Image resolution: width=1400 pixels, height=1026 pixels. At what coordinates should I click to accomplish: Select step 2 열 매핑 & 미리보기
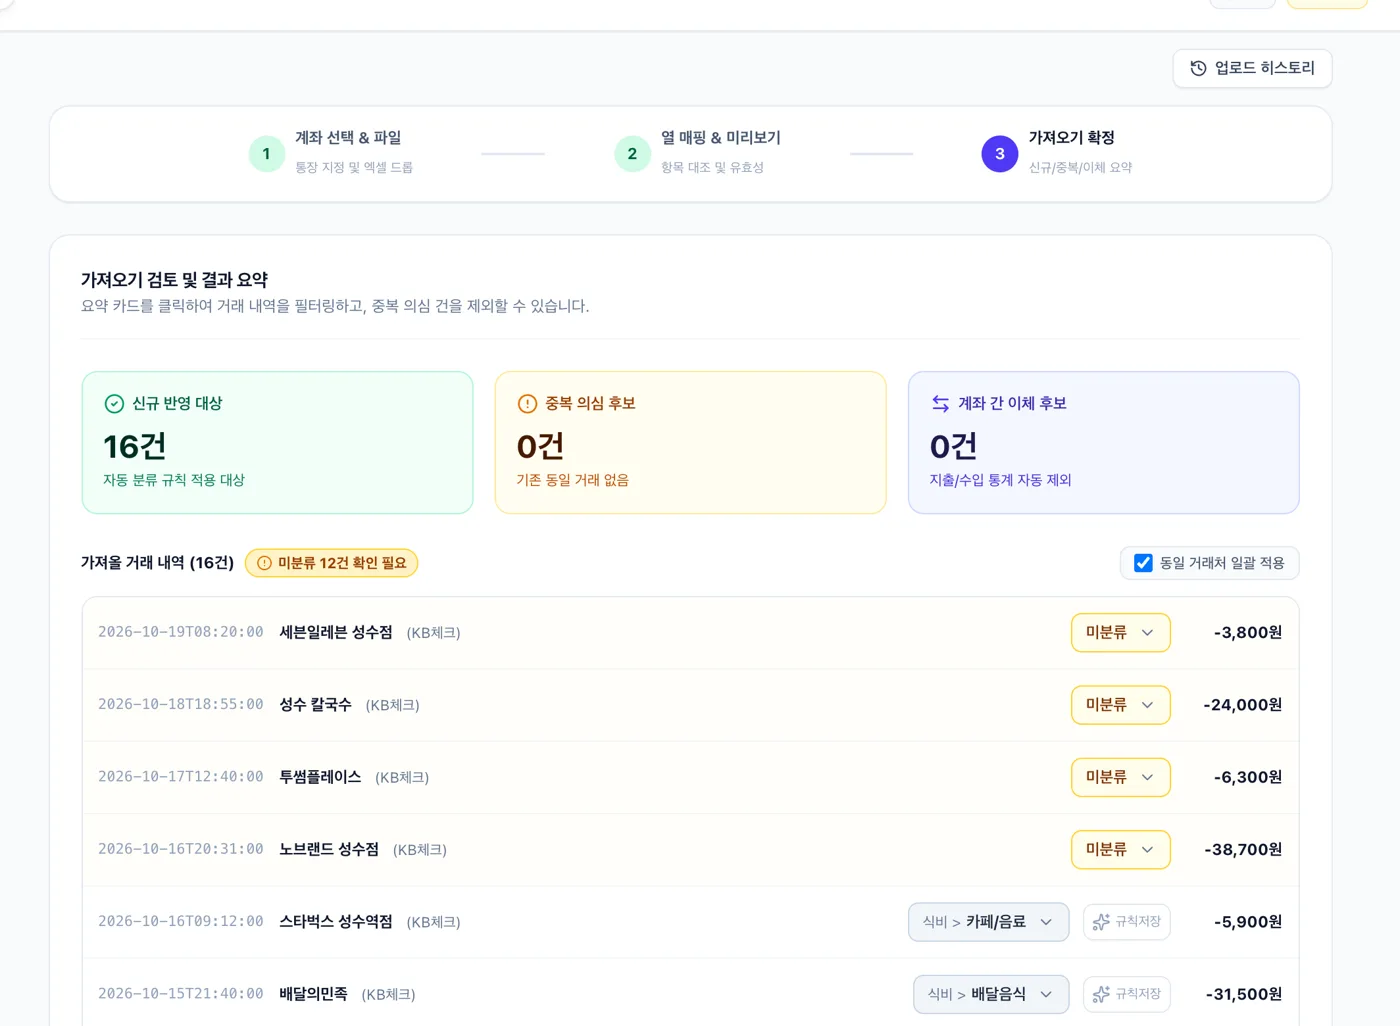point(698,153)
